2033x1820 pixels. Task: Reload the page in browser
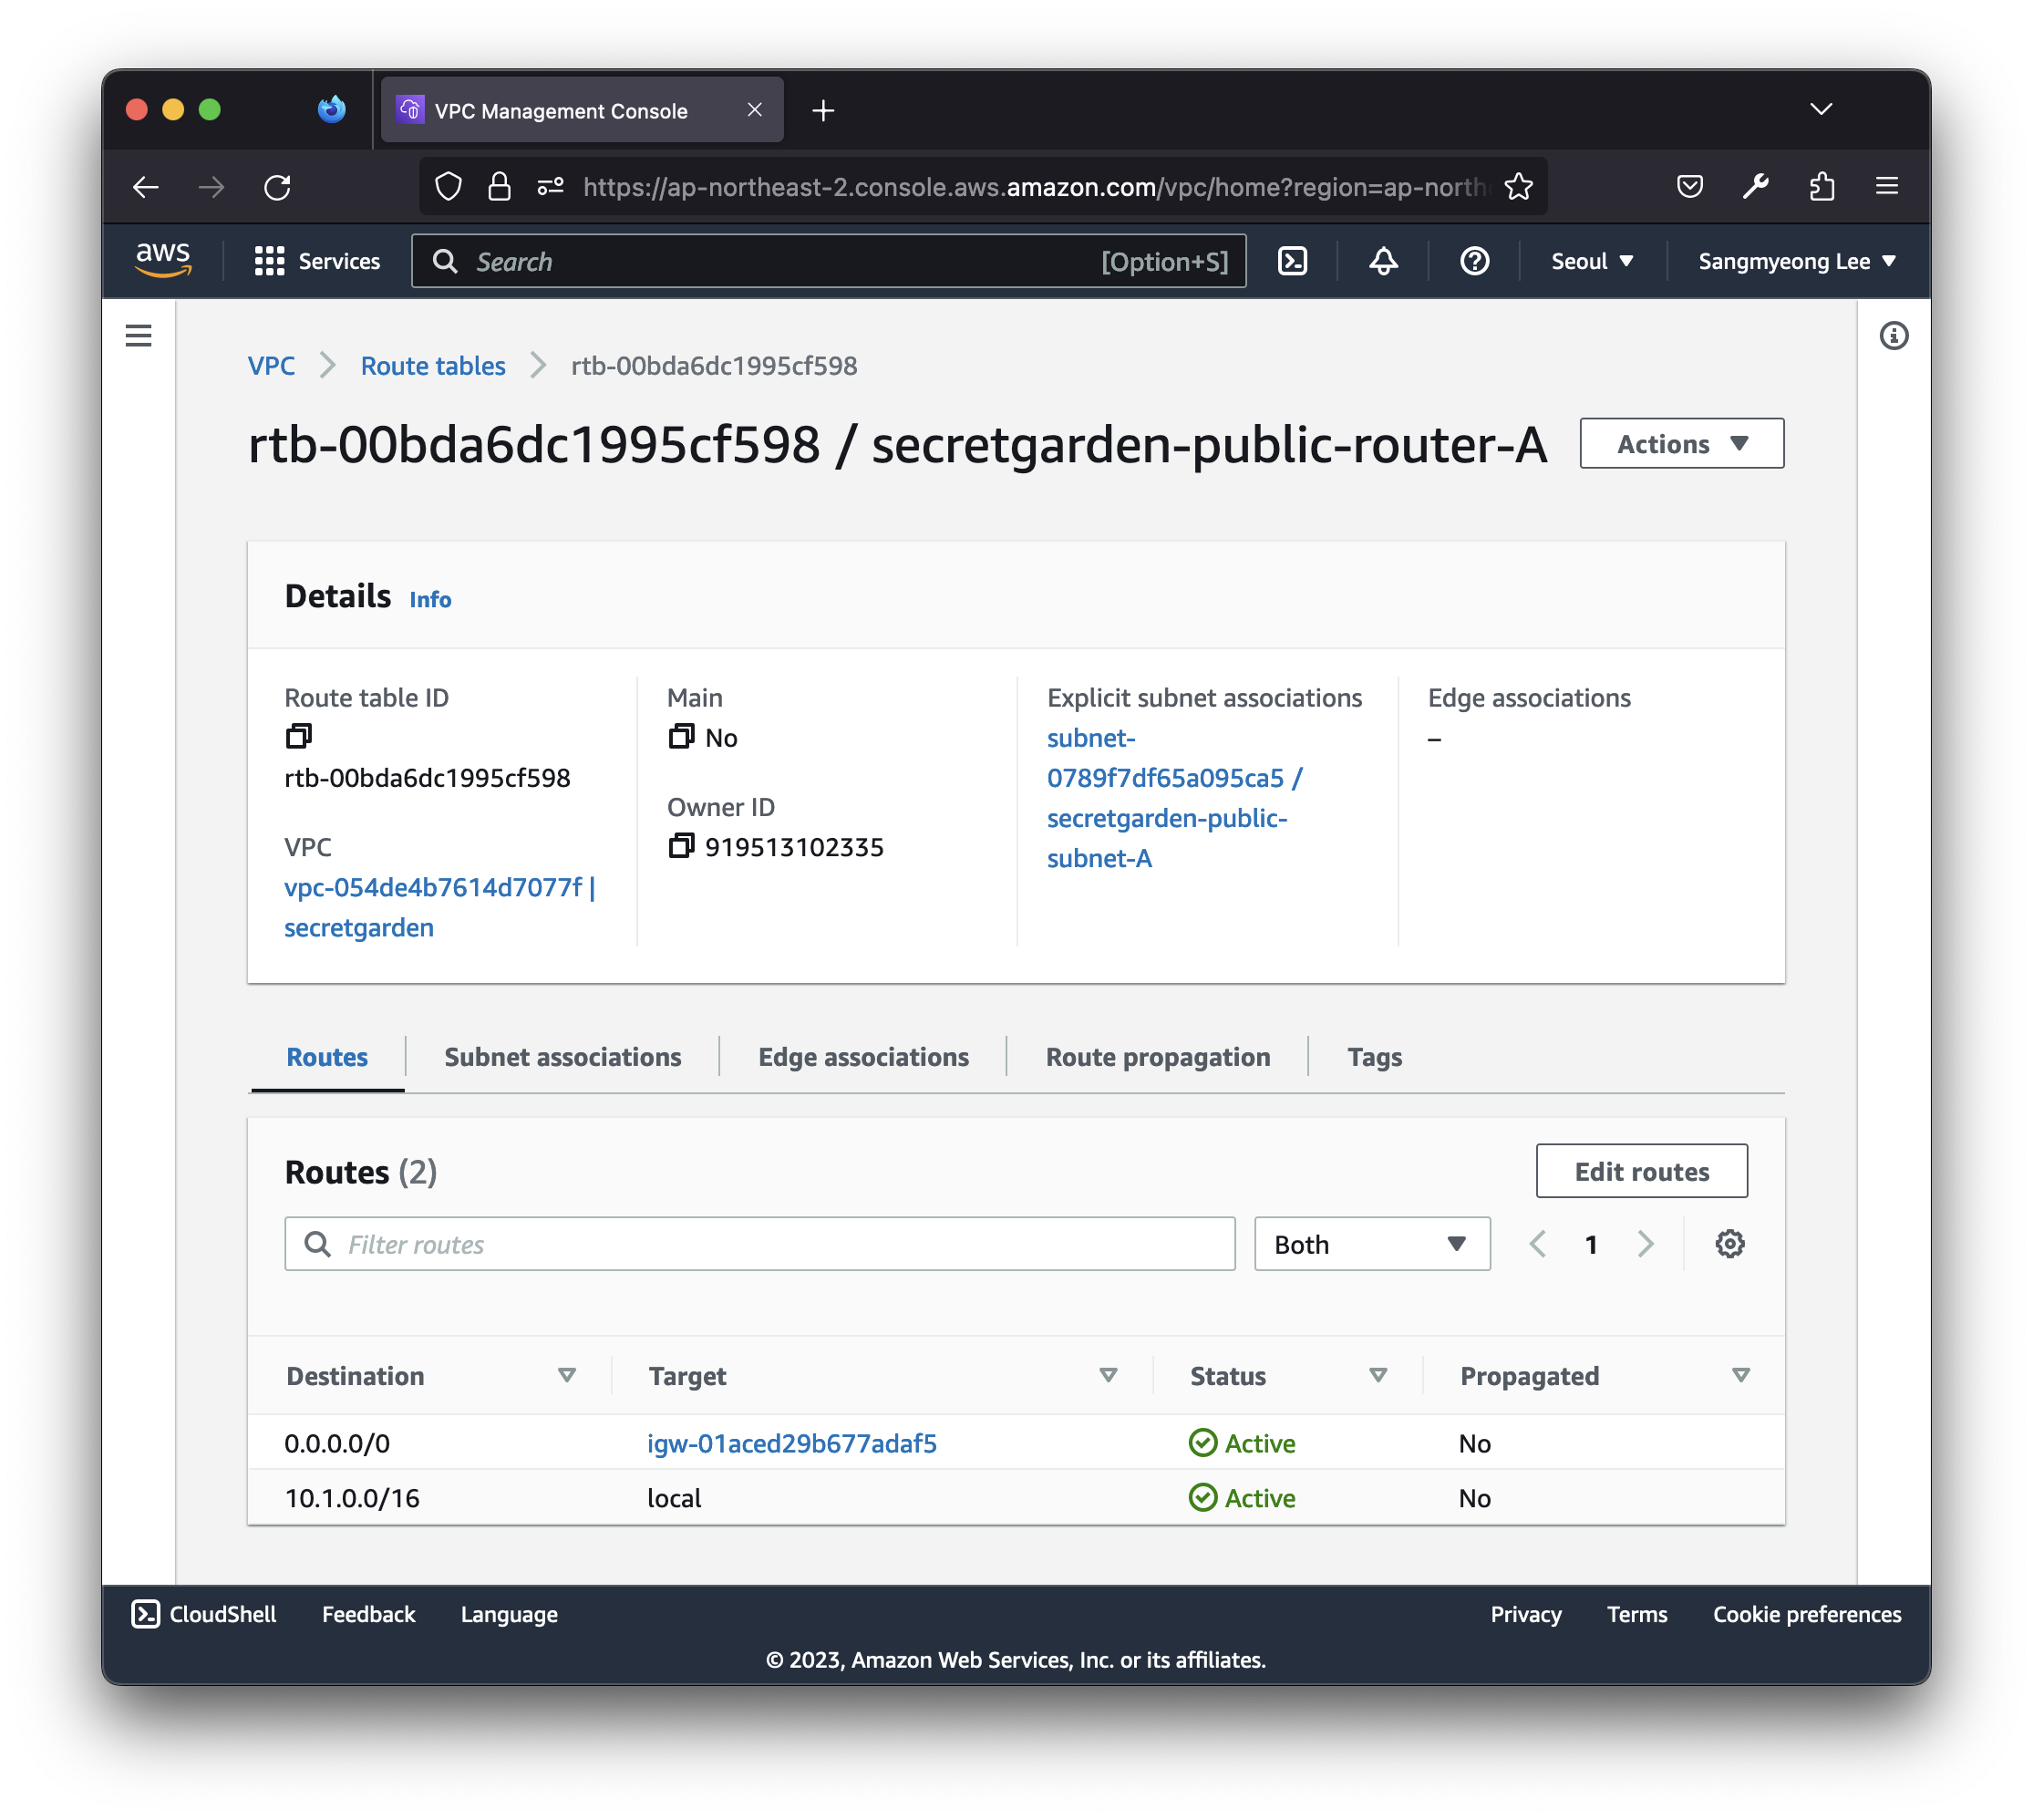(277, 187)
